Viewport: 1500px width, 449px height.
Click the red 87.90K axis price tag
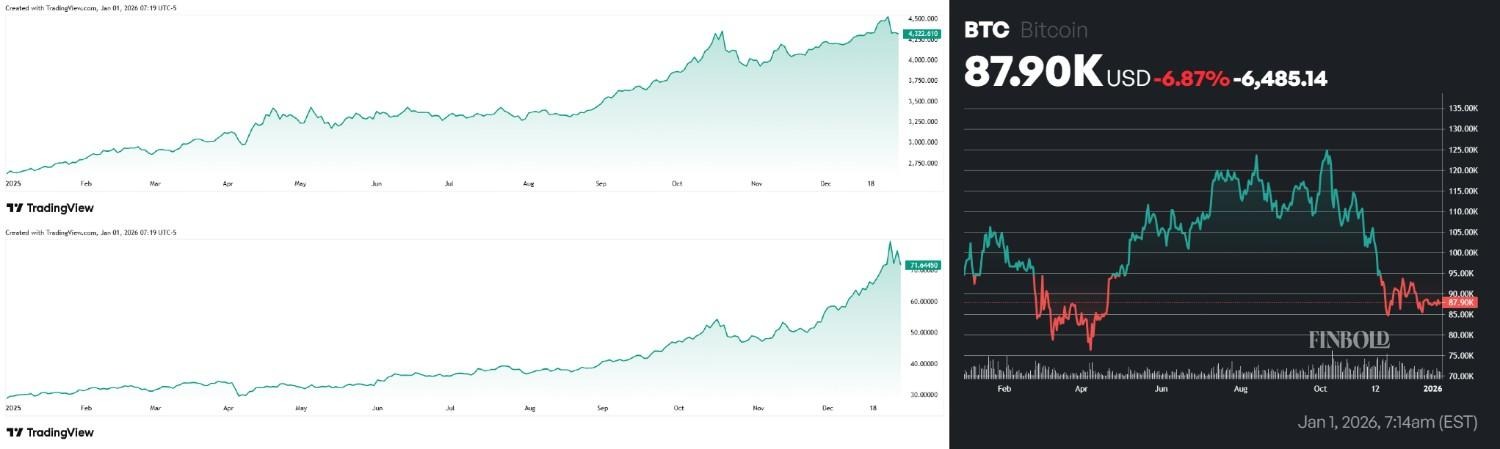click(1461, 302)
